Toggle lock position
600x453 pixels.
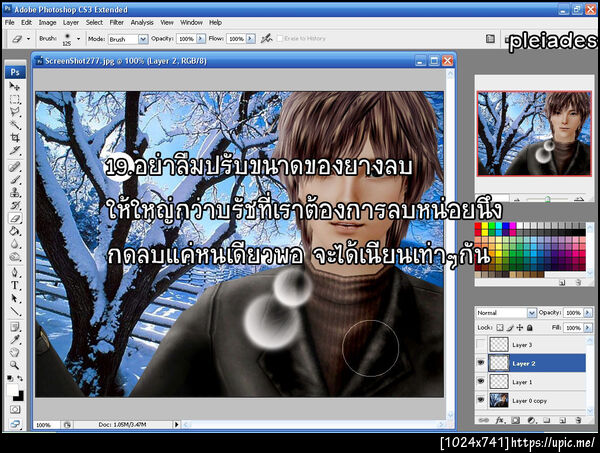(x=520, y=328)
